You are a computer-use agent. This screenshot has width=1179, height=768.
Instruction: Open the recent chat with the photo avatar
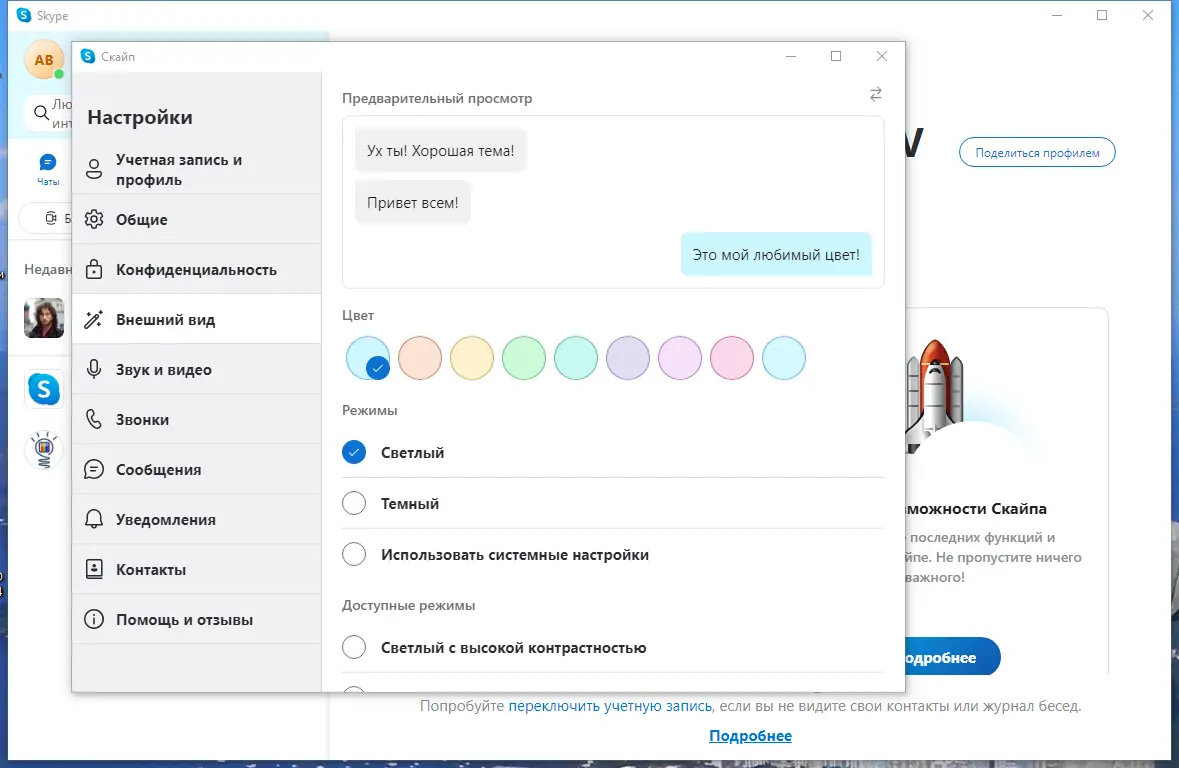44,317
